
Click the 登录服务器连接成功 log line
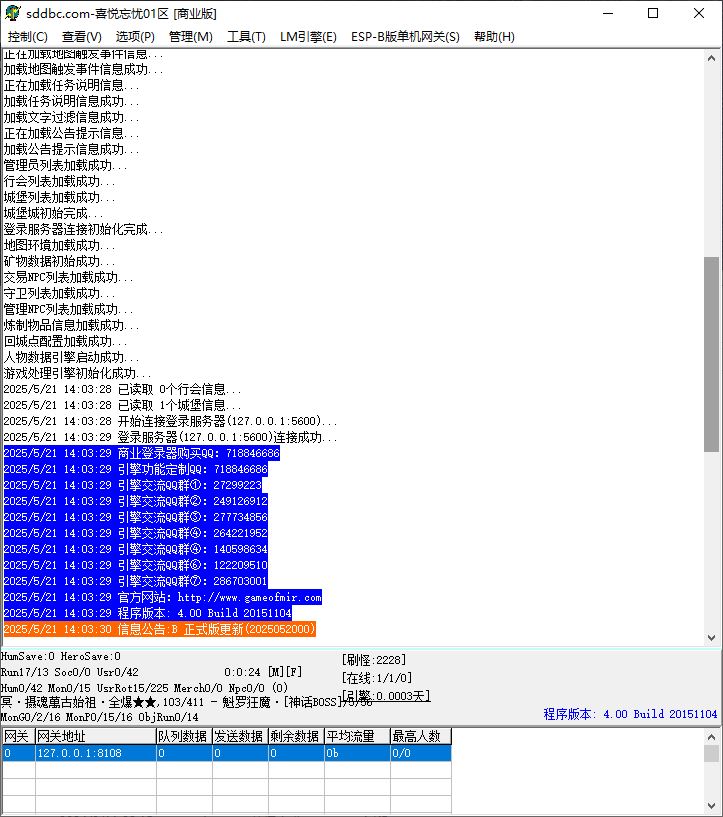(170, 437)
